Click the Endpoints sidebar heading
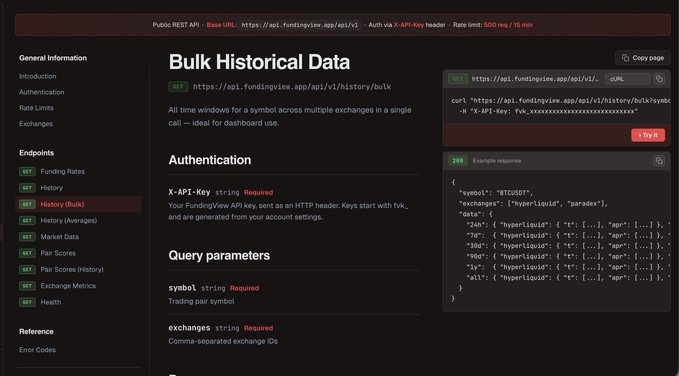This screenshot has height=376, width=679. [36, 153]
